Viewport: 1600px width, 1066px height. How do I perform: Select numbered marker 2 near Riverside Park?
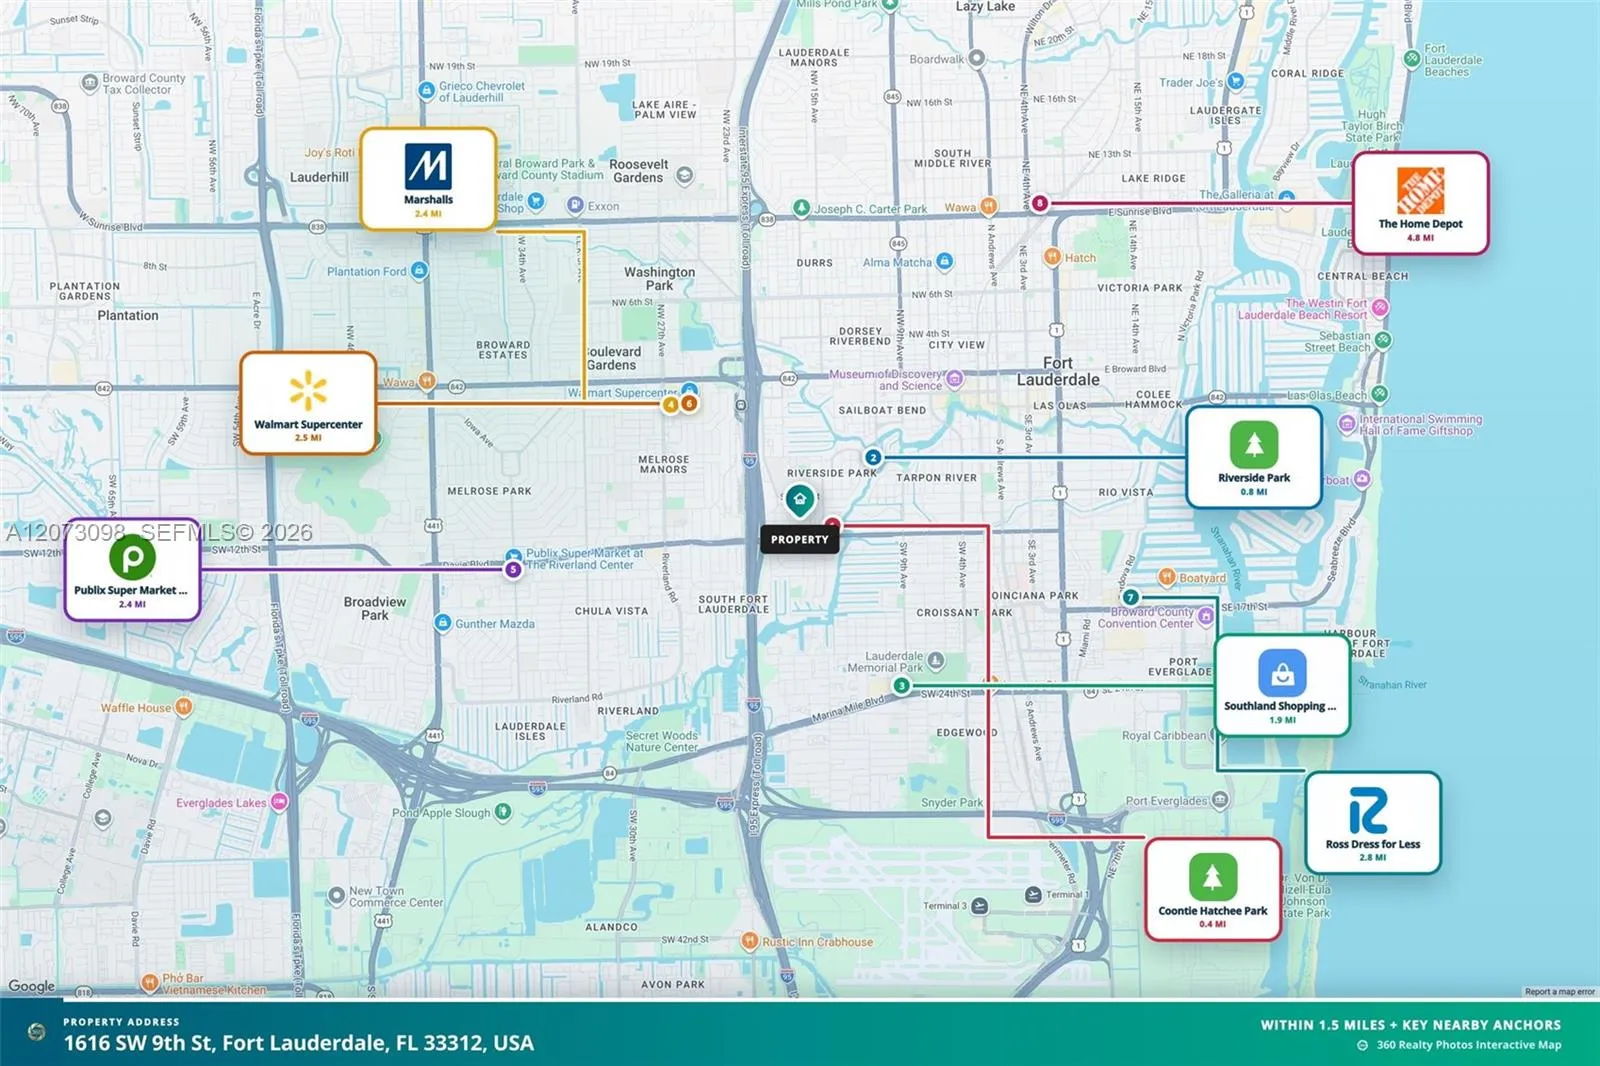click(x=873, y=457)
